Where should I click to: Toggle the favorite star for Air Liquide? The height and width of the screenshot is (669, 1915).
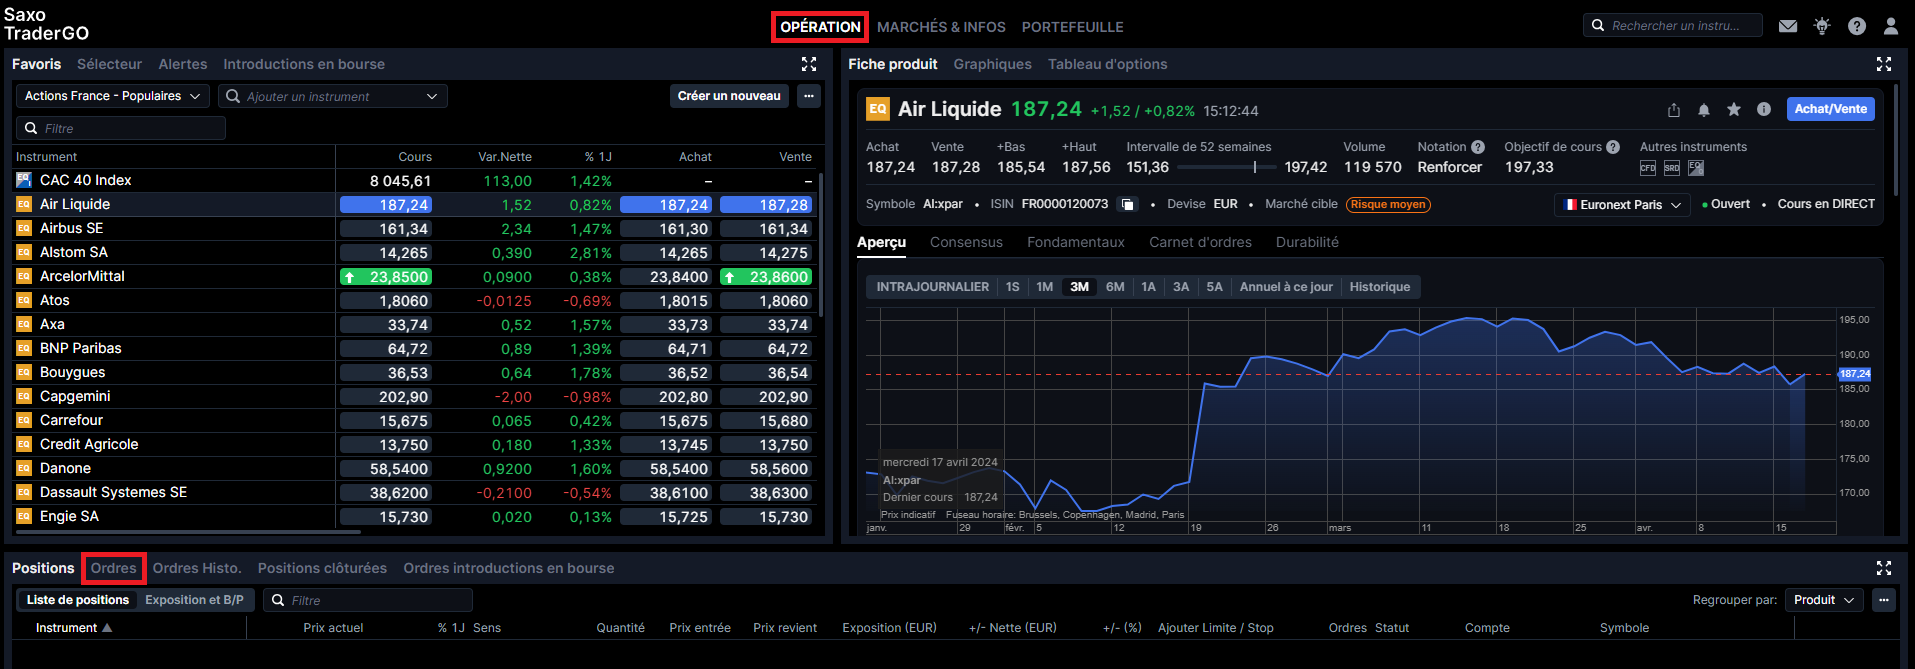(1734, 109)
